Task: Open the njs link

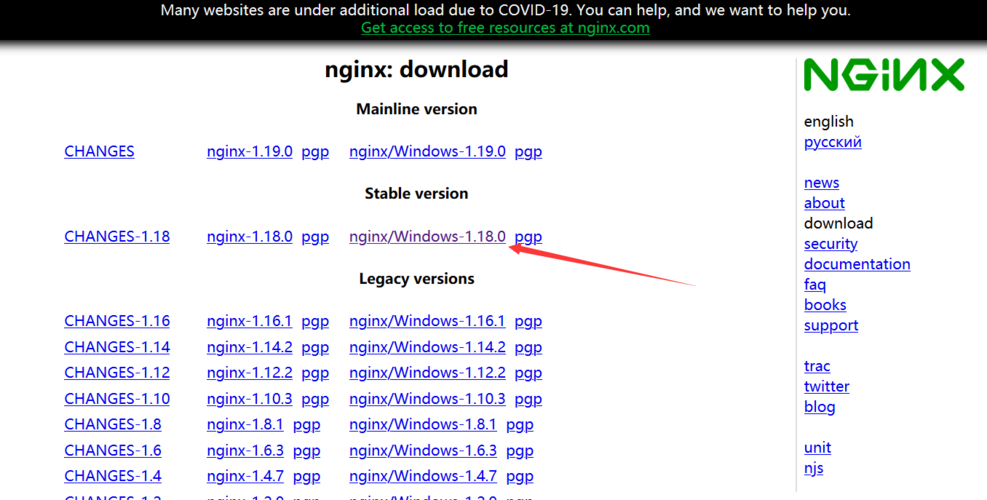Action: click(813, 469)
